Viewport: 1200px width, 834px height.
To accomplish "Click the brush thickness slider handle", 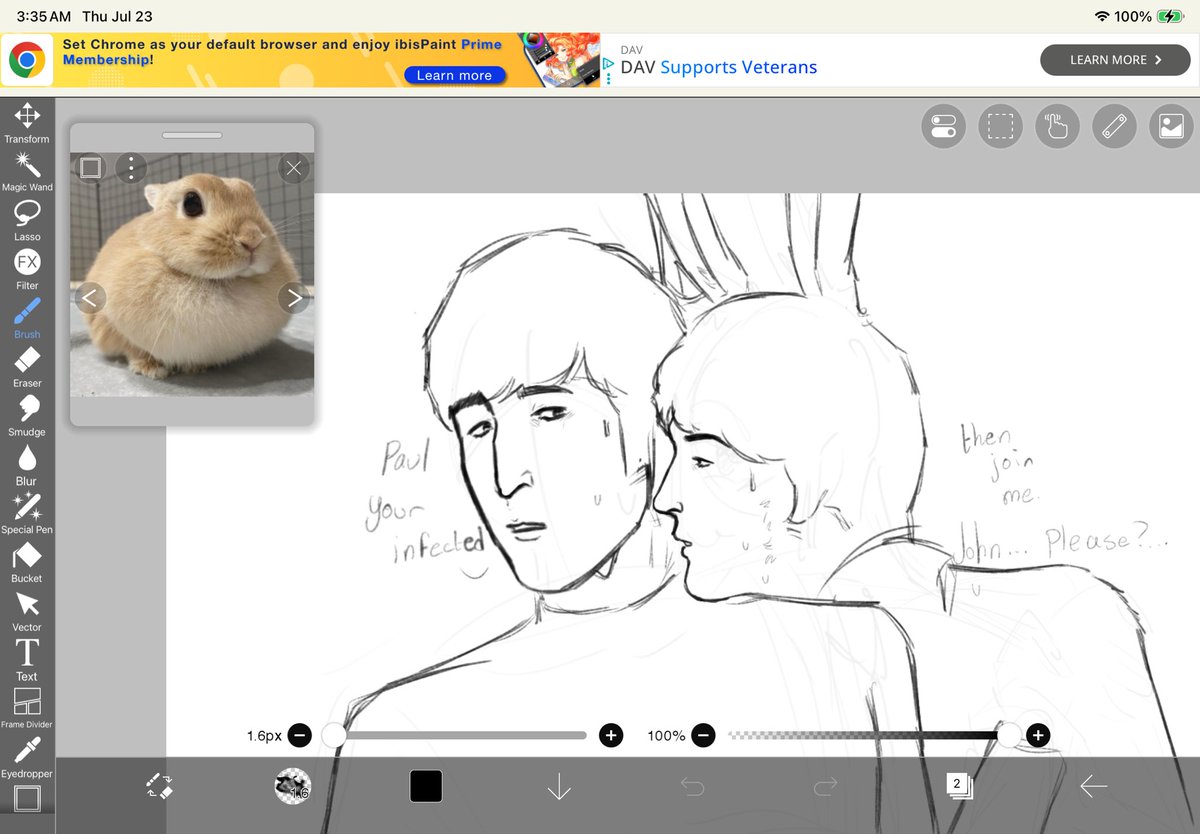I will pyautogui.click(x=334, y=736).
